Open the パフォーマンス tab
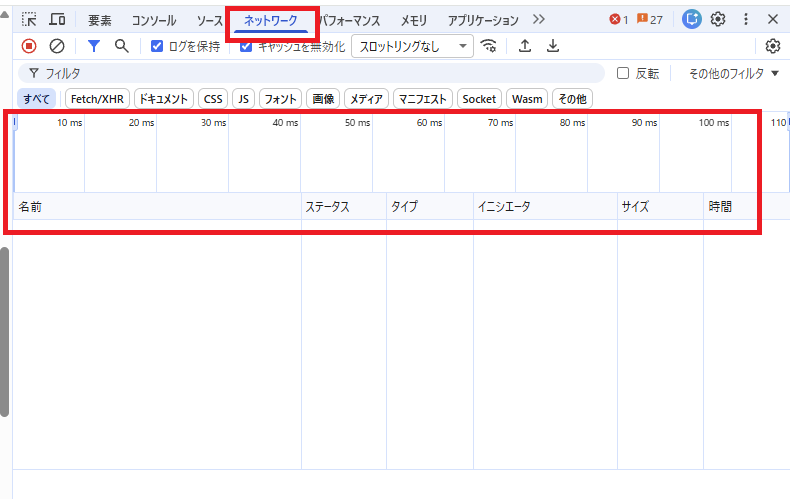Viewport: 790px width, 499px height. click(x=350, y=20)
